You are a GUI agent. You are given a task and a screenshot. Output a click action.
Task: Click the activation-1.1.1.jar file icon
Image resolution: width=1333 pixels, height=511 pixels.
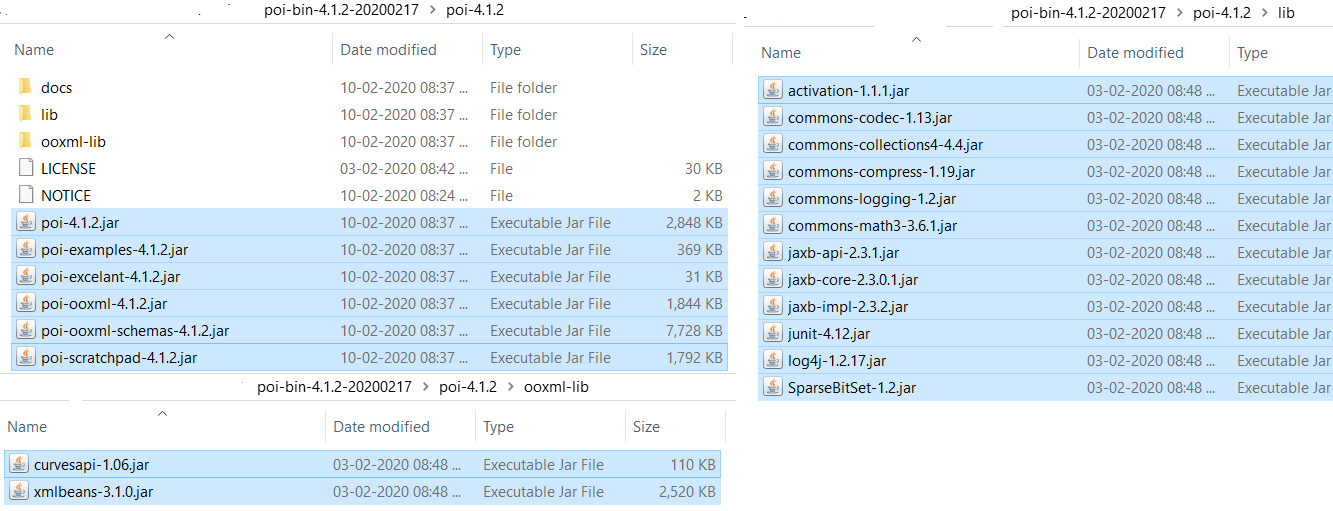coord(773,90)
